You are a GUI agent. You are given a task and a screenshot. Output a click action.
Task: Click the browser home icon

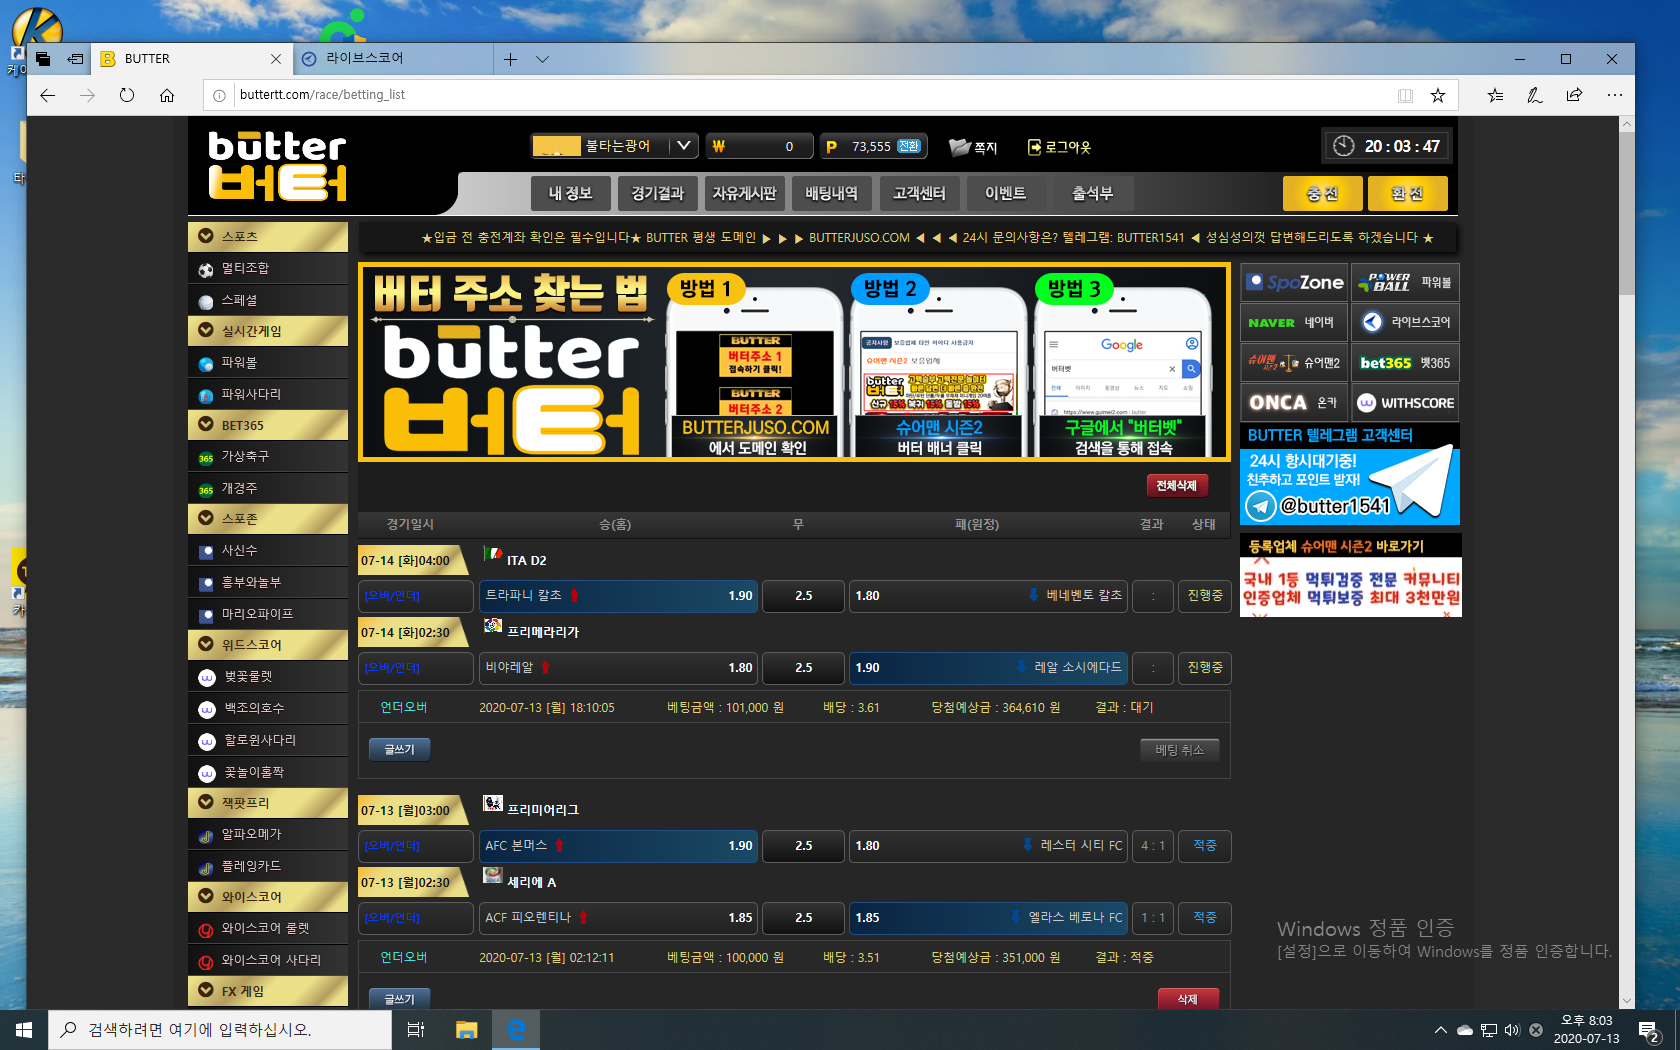167,95
